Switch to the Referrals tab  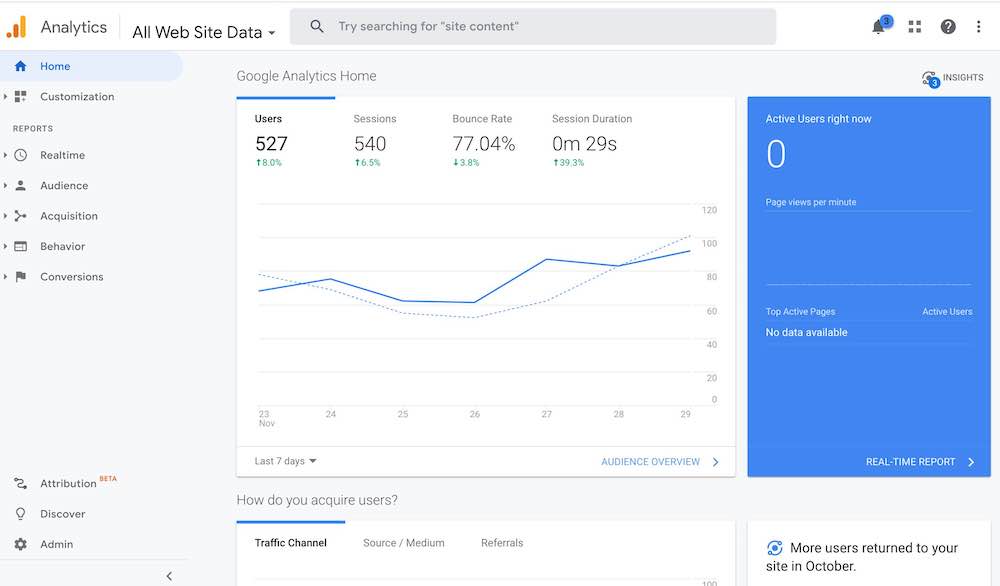point(502,543)
